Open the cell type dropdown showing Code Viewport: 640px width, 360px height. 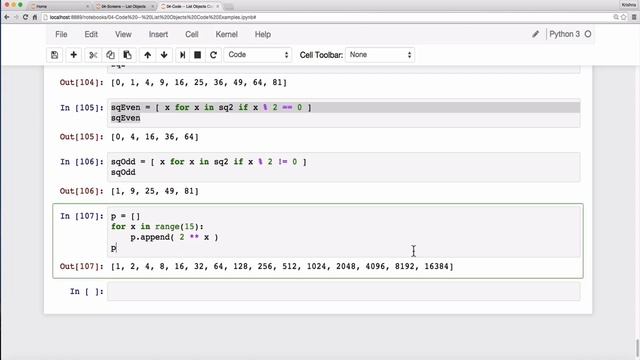click(x=258, y=55)
